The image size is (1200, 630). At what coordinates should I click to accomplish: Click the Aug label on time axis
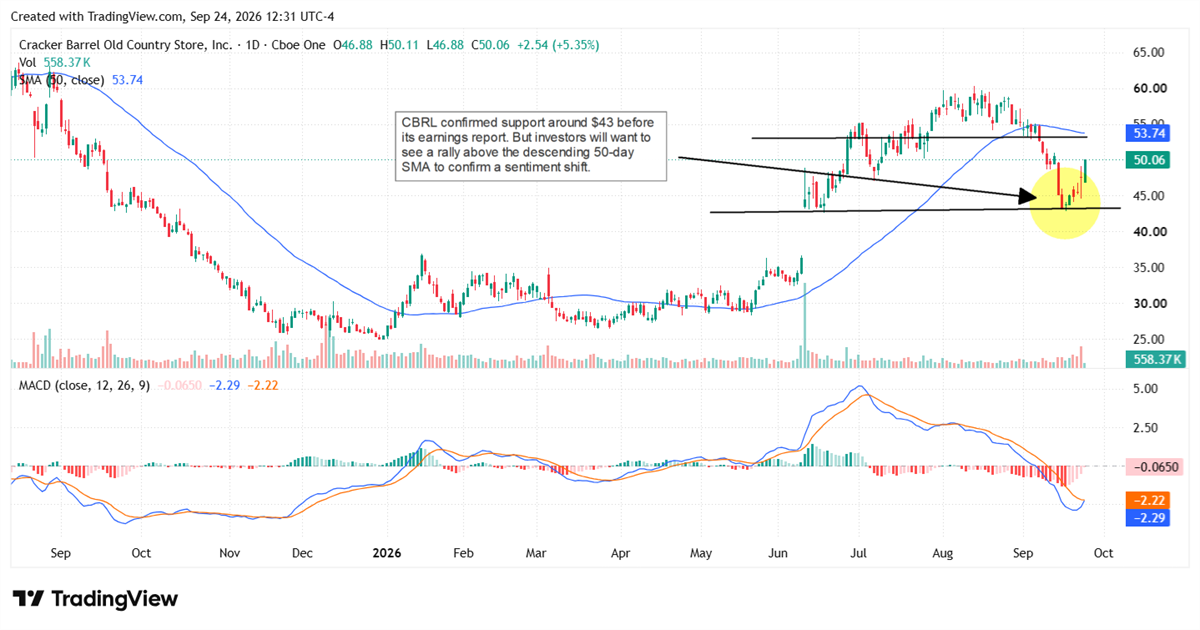pos(943,552)
